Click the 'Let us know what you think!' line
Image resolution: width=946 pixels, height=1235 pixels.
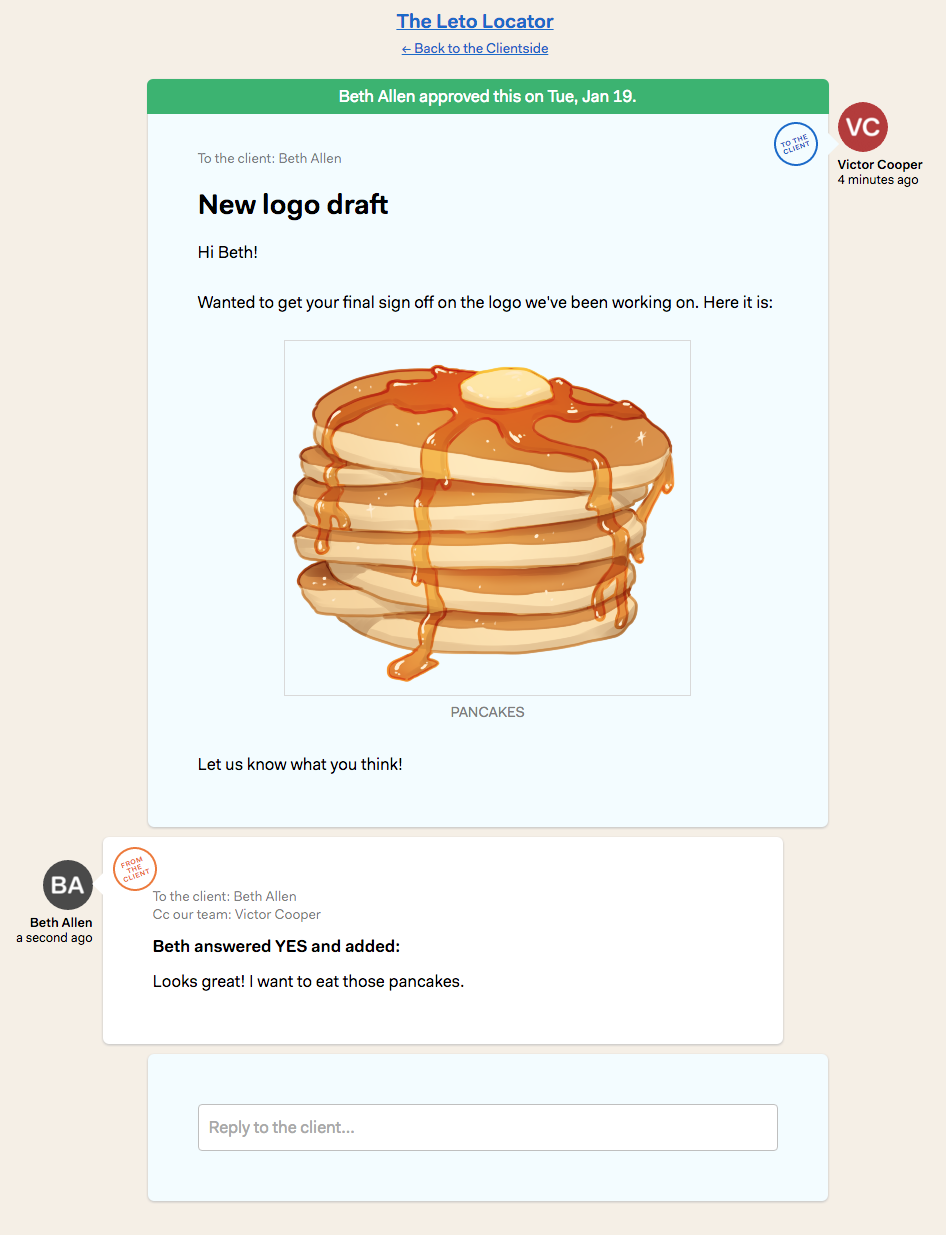coord(300,765)
